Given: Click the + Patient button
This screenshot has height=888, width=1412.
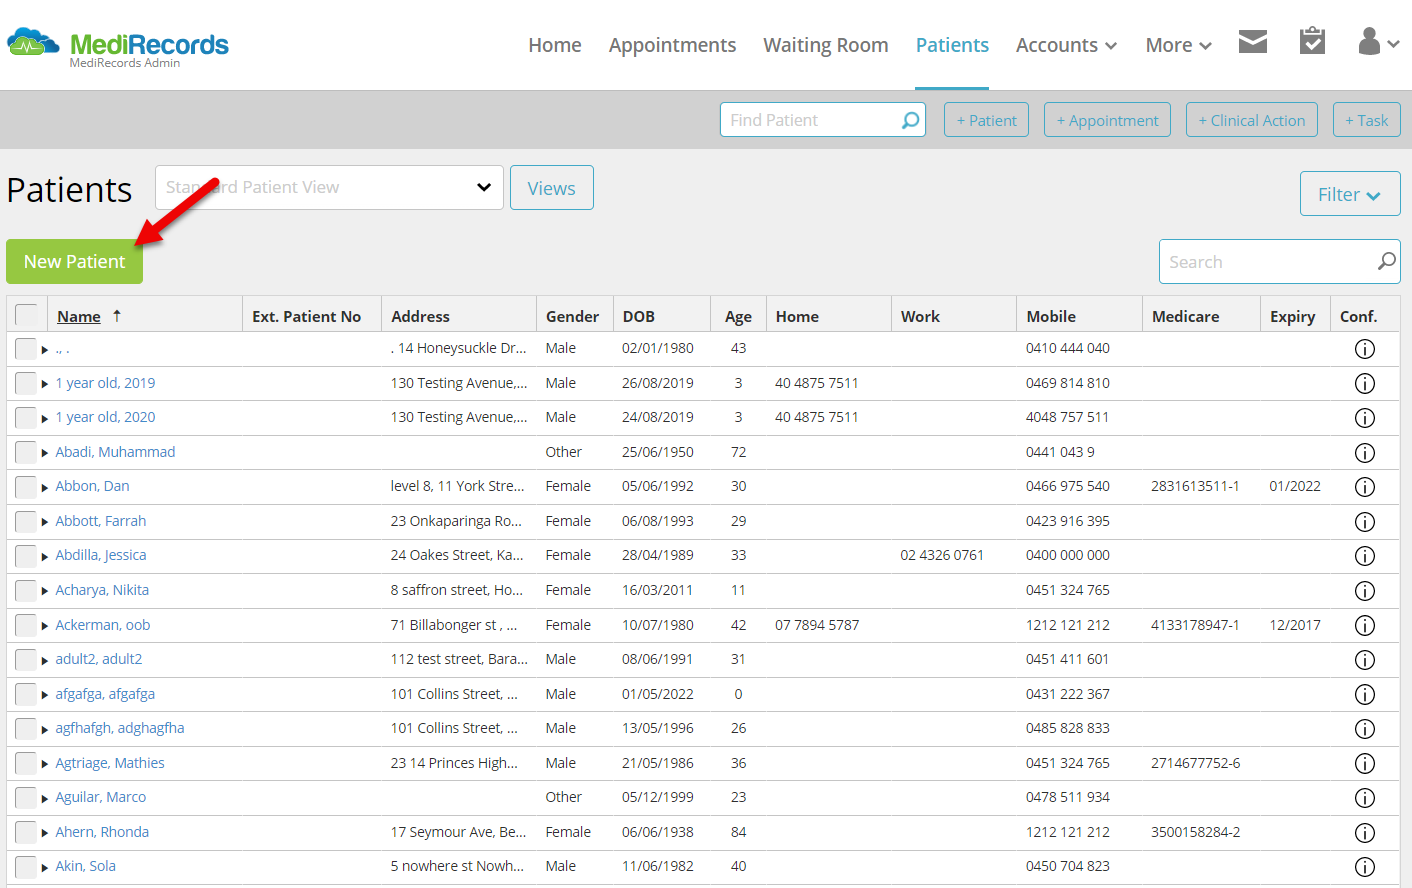Looking at the screenshot, I should pyautogui.click(x=986, y=120).
